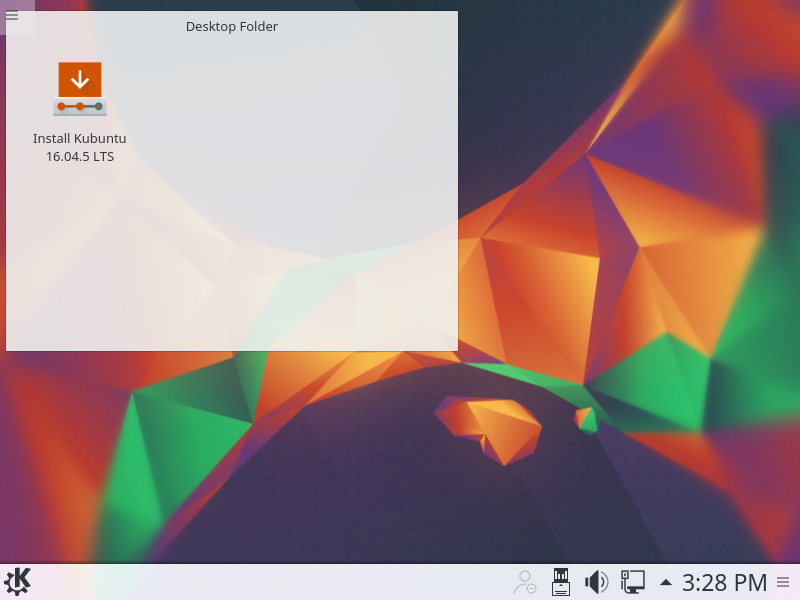Click empty space inside Desktop Folder widget
Viewport: 800px width, 600px height.
pos(300,220)
